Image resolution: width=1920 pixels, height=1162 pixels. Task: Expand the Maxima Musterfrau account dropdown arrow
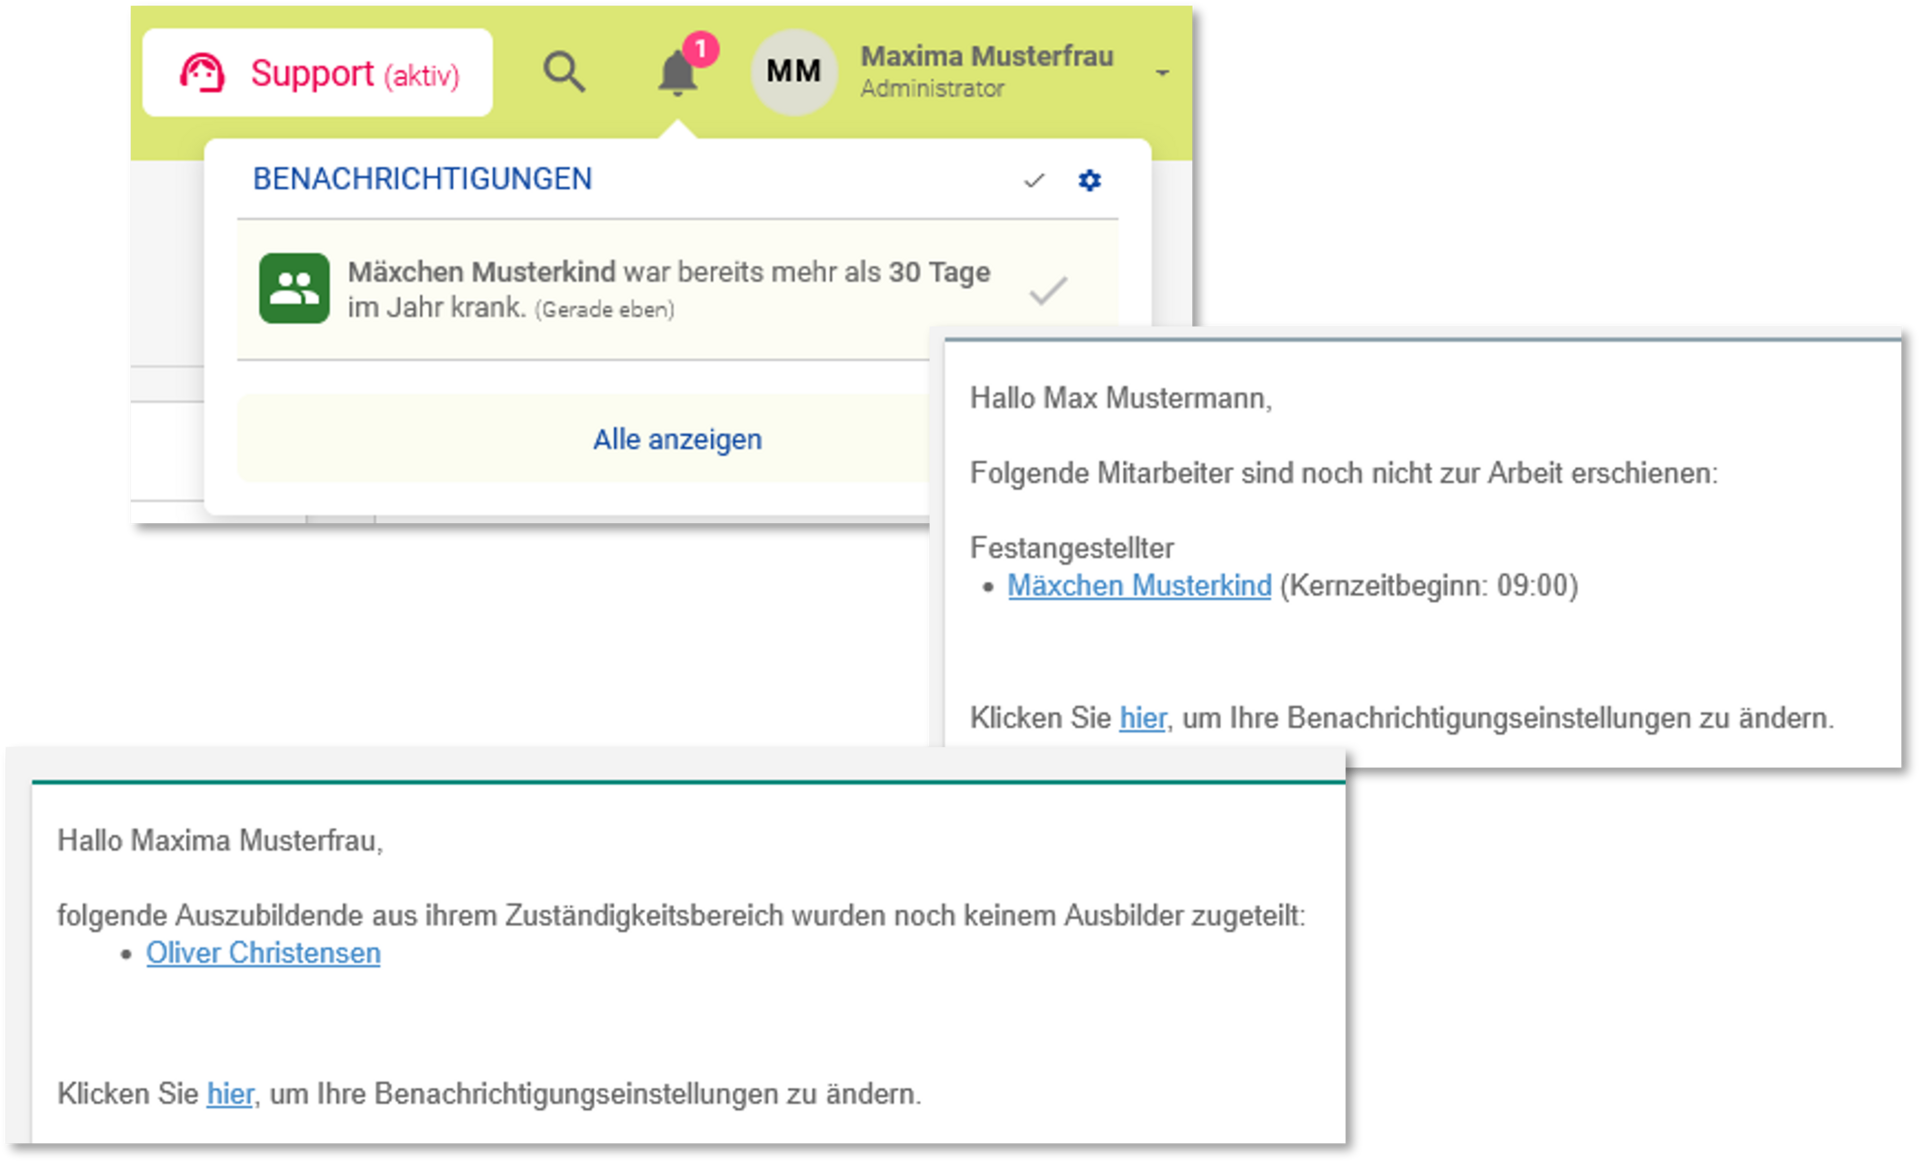(x=1161, y=71)
